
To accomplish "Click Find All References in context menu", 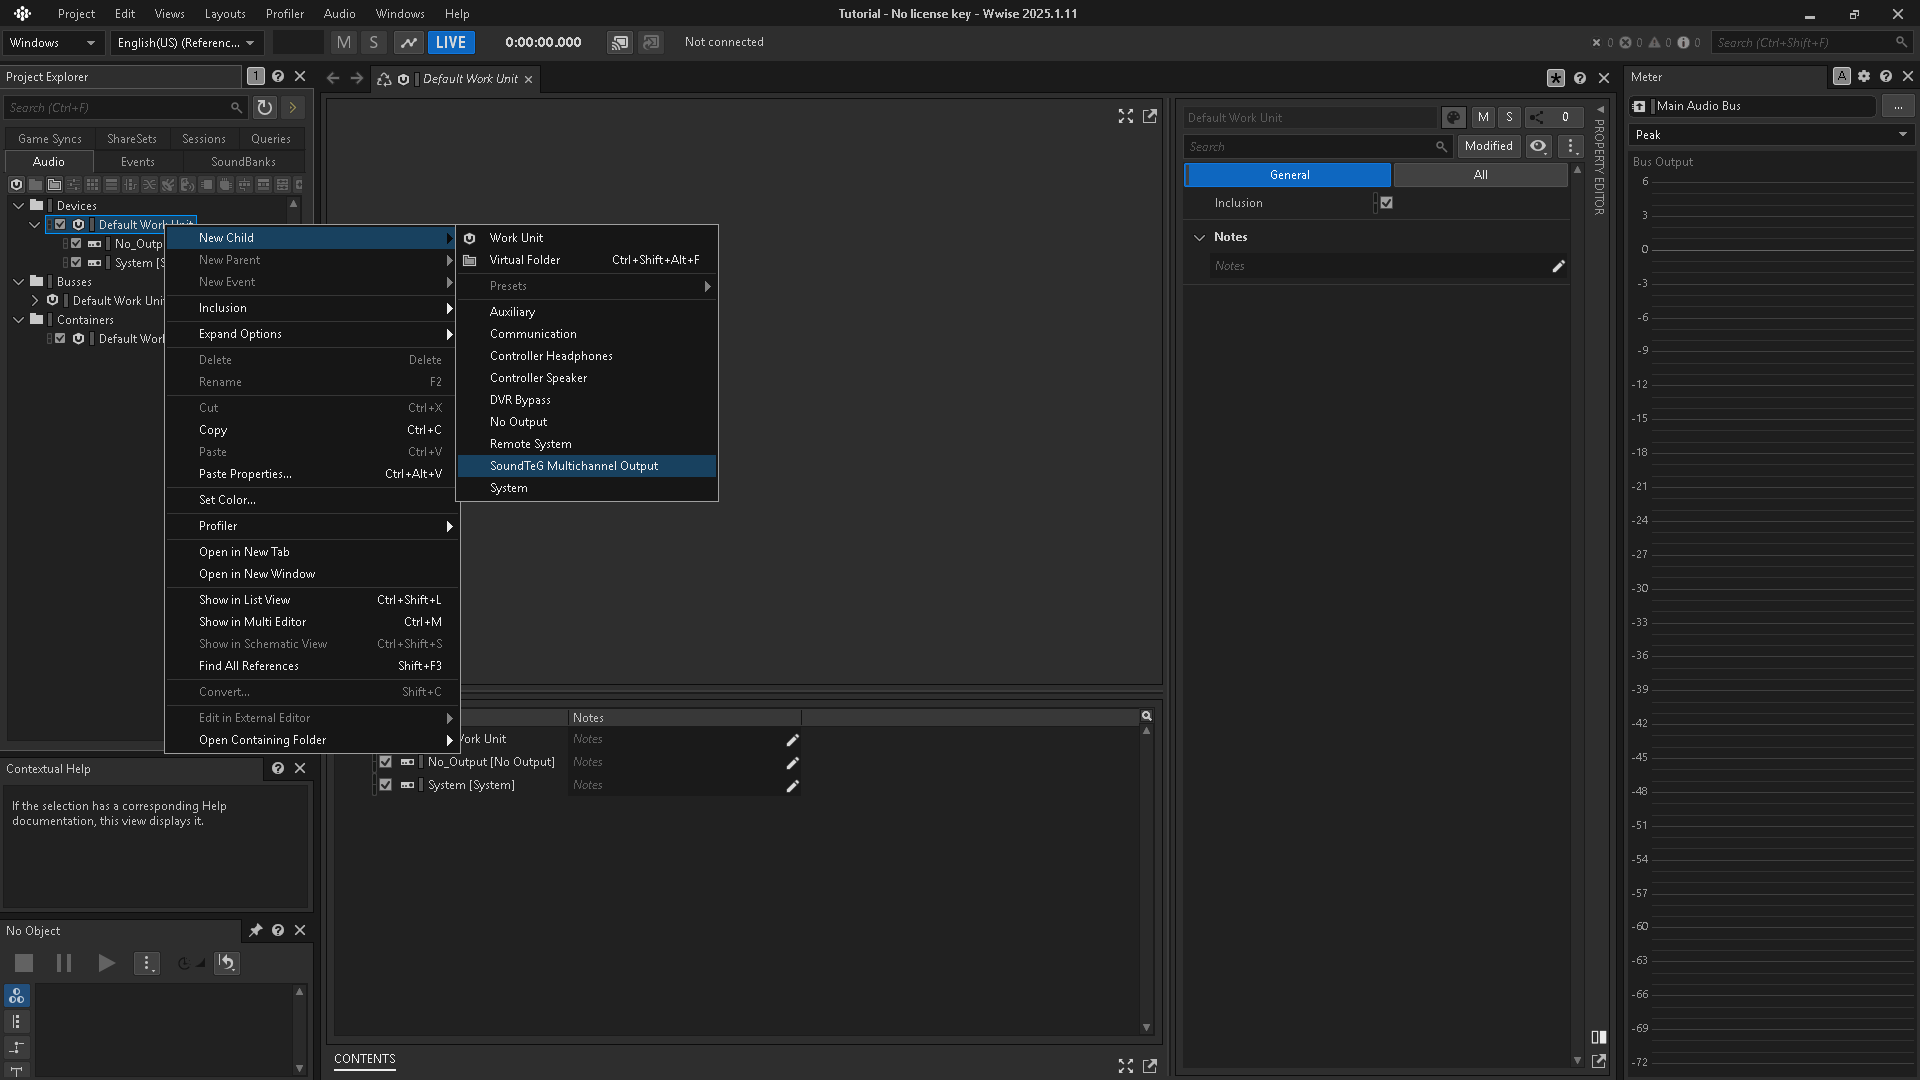I will click(x=312, y=666).
